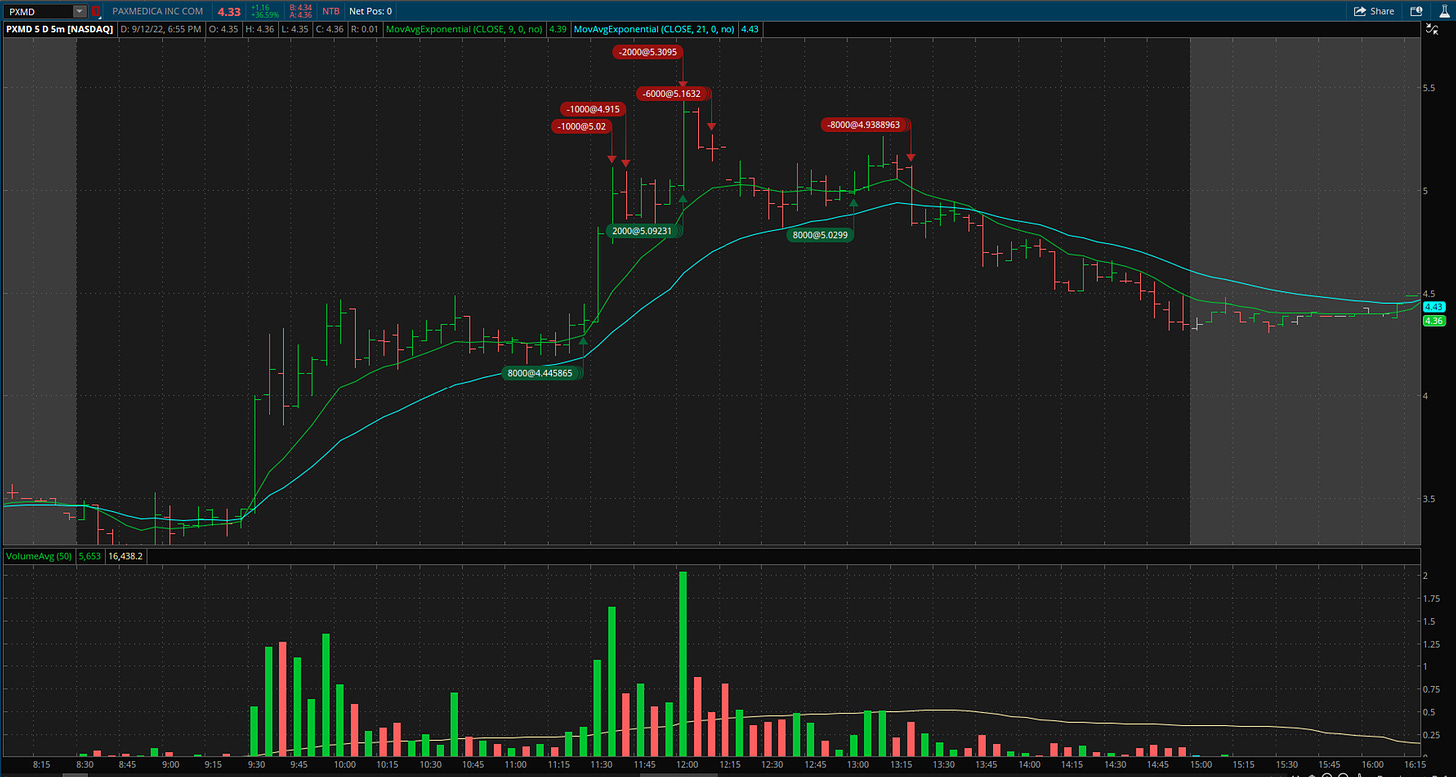
Task: Select the MovAvgExponential (CLOSE, 9, 0, no) study label
Action: (463, 30)
